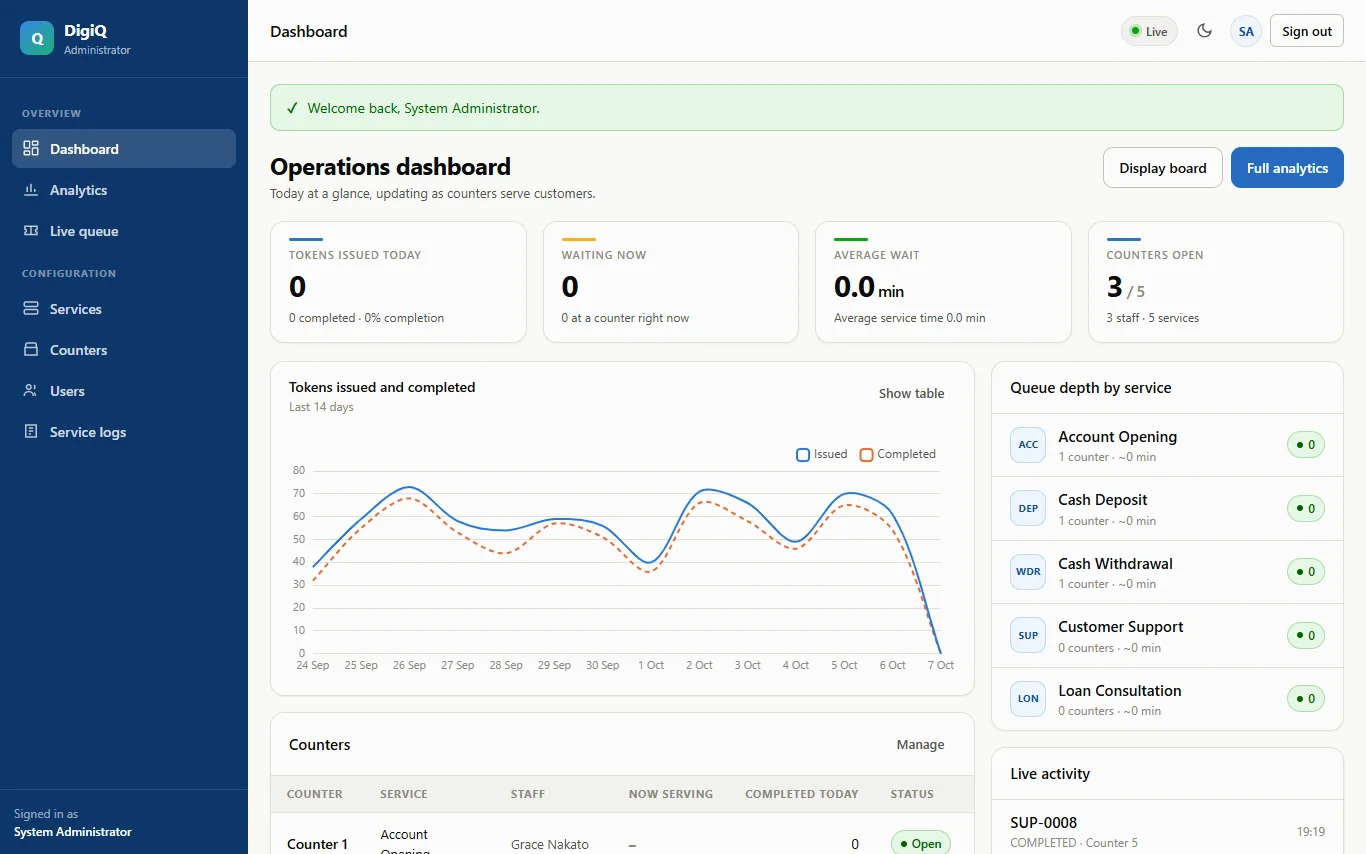Click the Full analytics button
This screenshot has width=1366, height=854.
[x=1287, y=168]
